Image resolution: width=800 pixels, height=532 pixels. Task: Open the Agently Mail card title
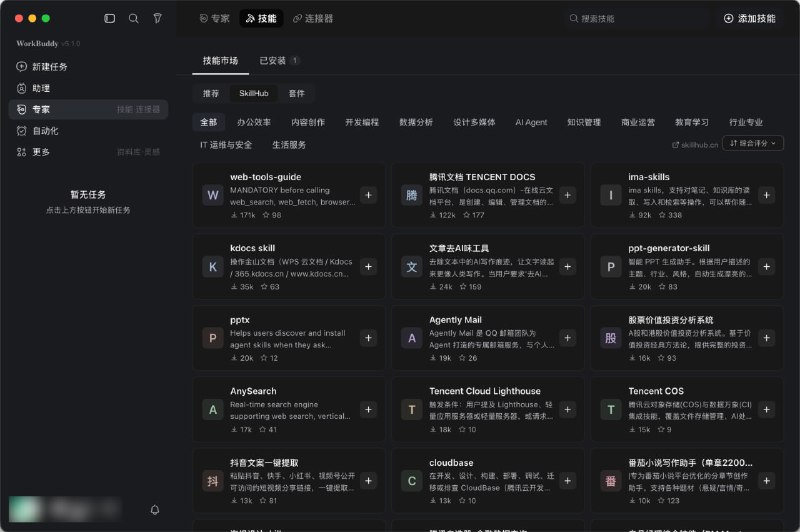[x=455, y=320]
